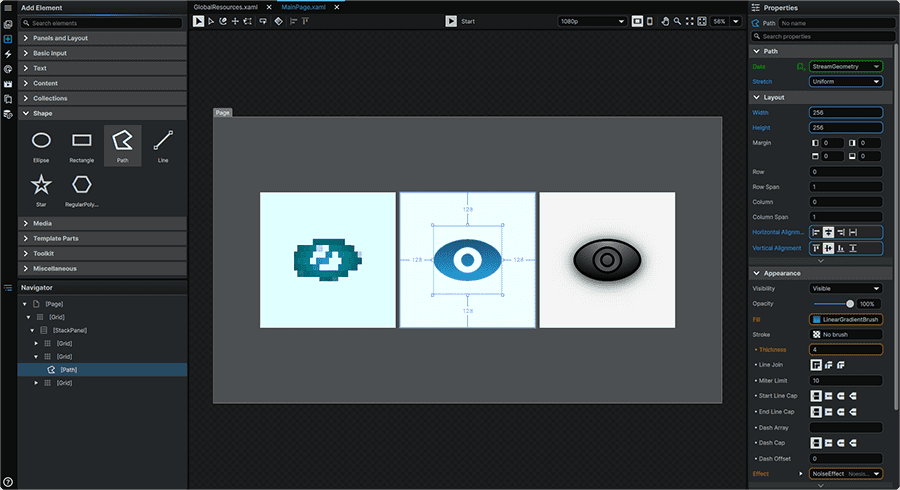Switch to GlobalResources.xaml tab

[x=226, y=7]
